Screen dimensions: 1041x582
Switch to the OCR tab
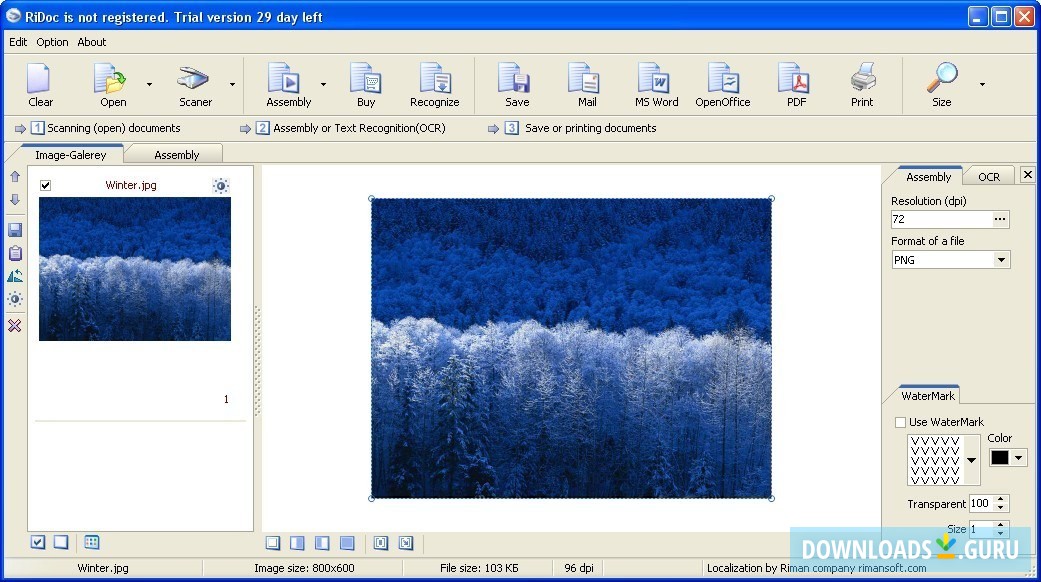[988, 177]
